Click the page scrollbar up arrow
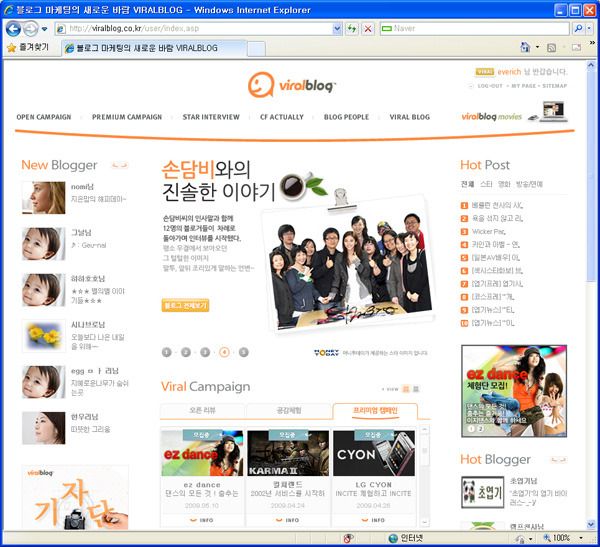600x547 pixels. (x=591, y=65)
